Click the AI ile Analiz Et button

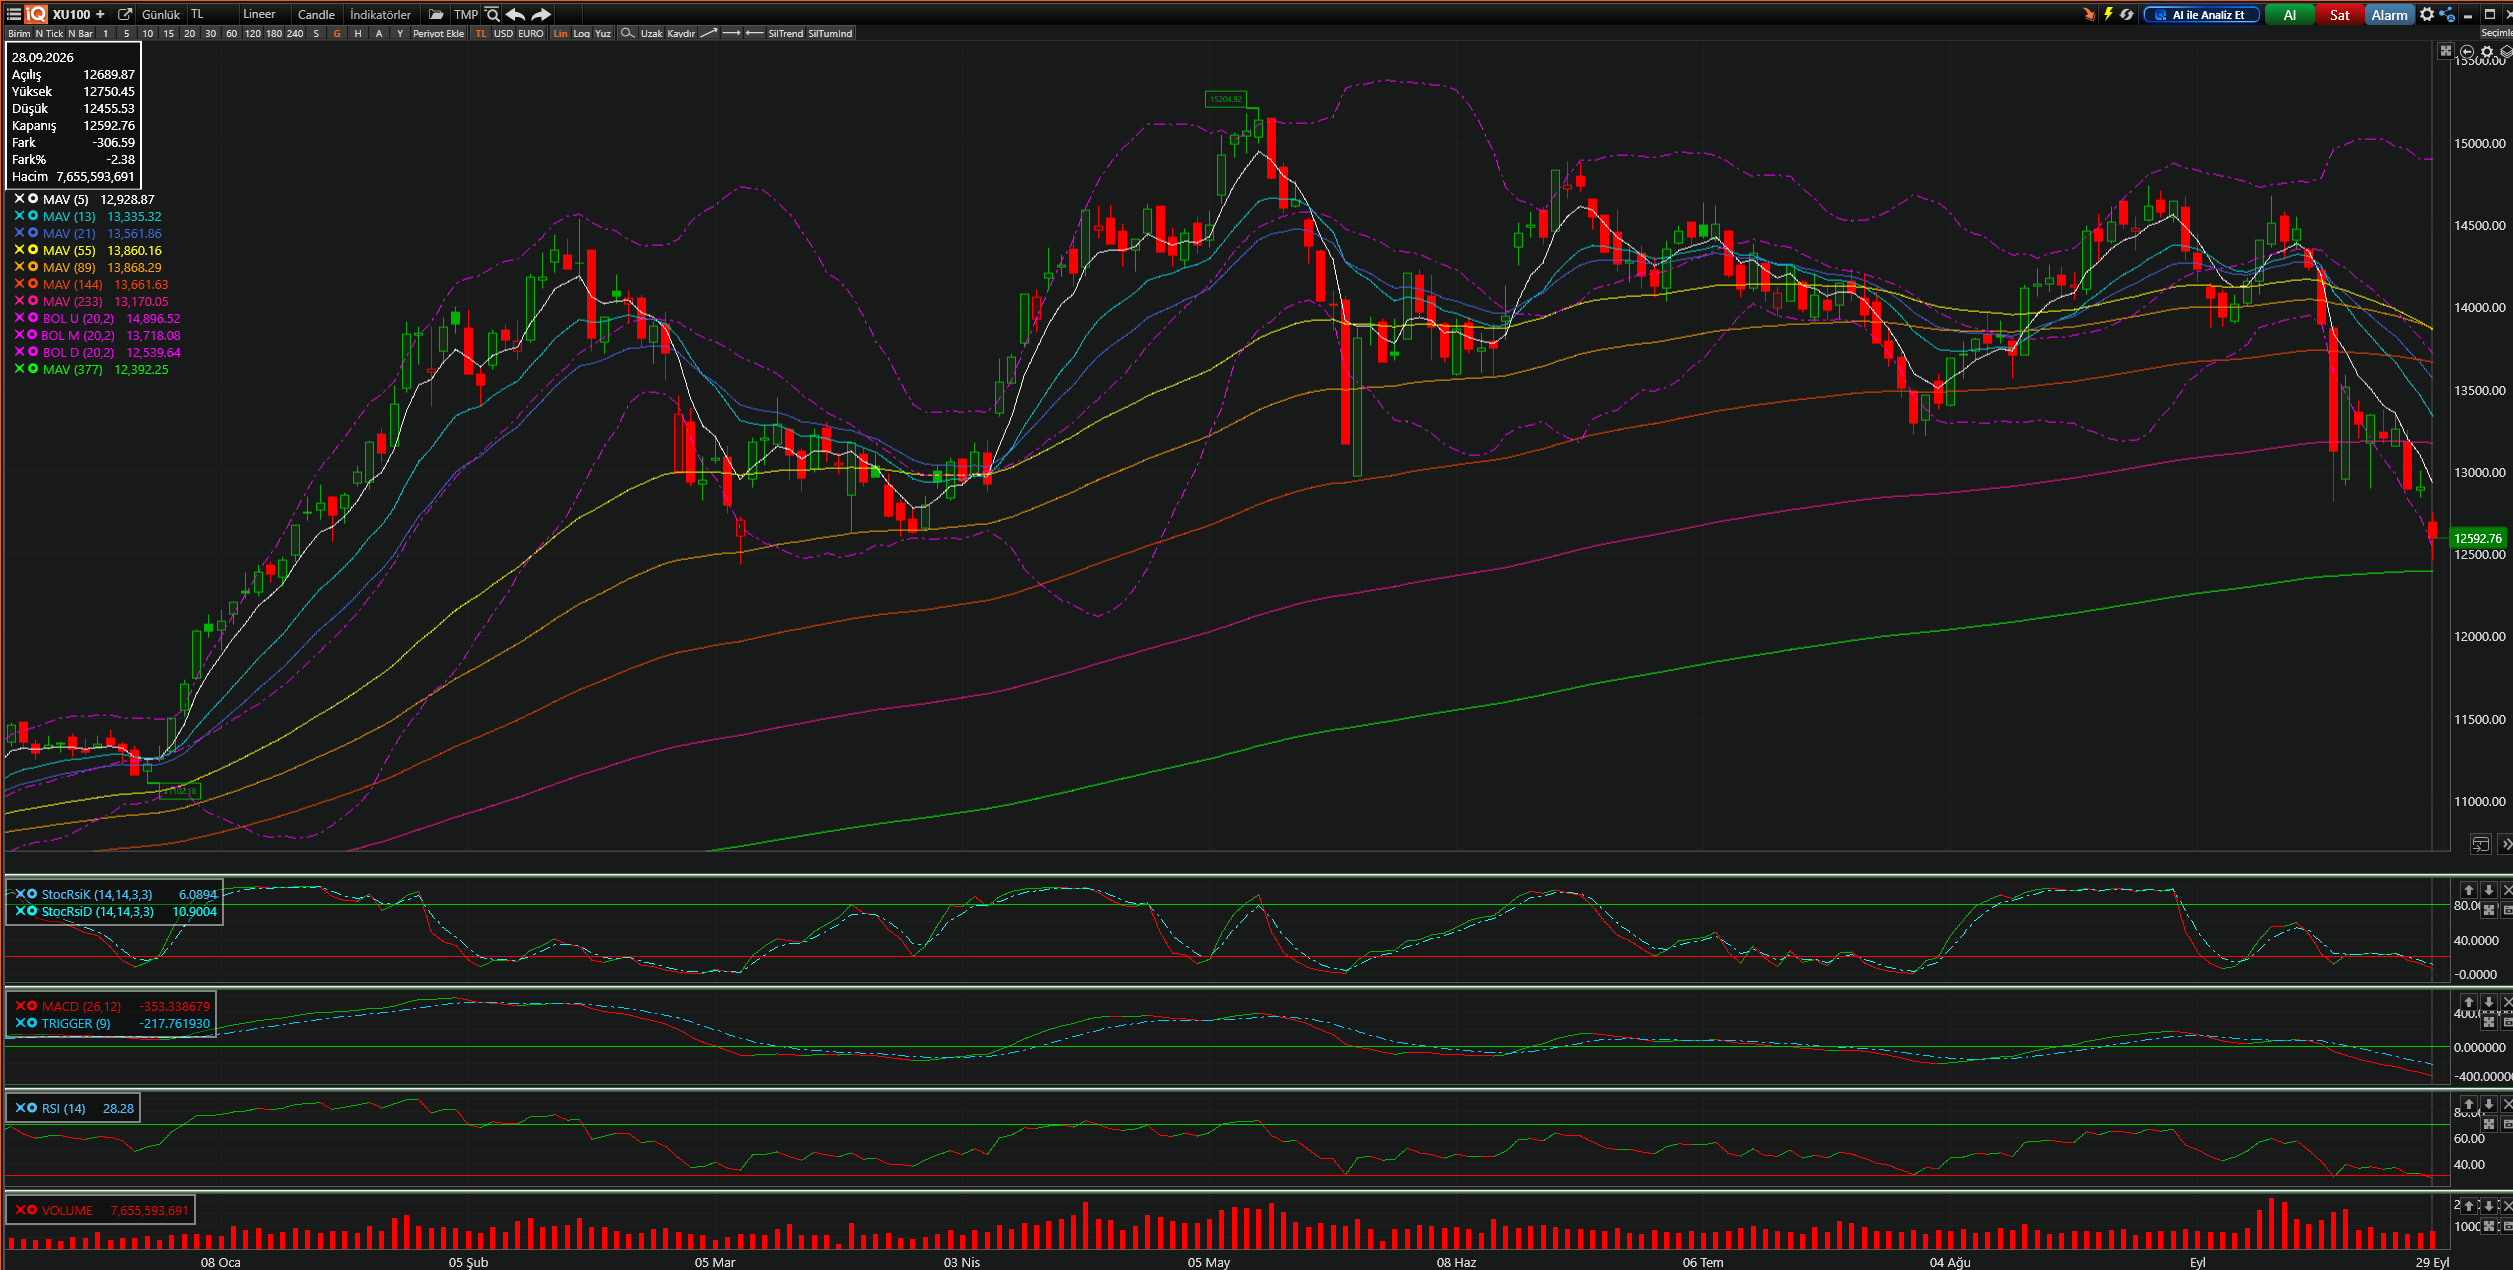click(x=2202, y=14)
